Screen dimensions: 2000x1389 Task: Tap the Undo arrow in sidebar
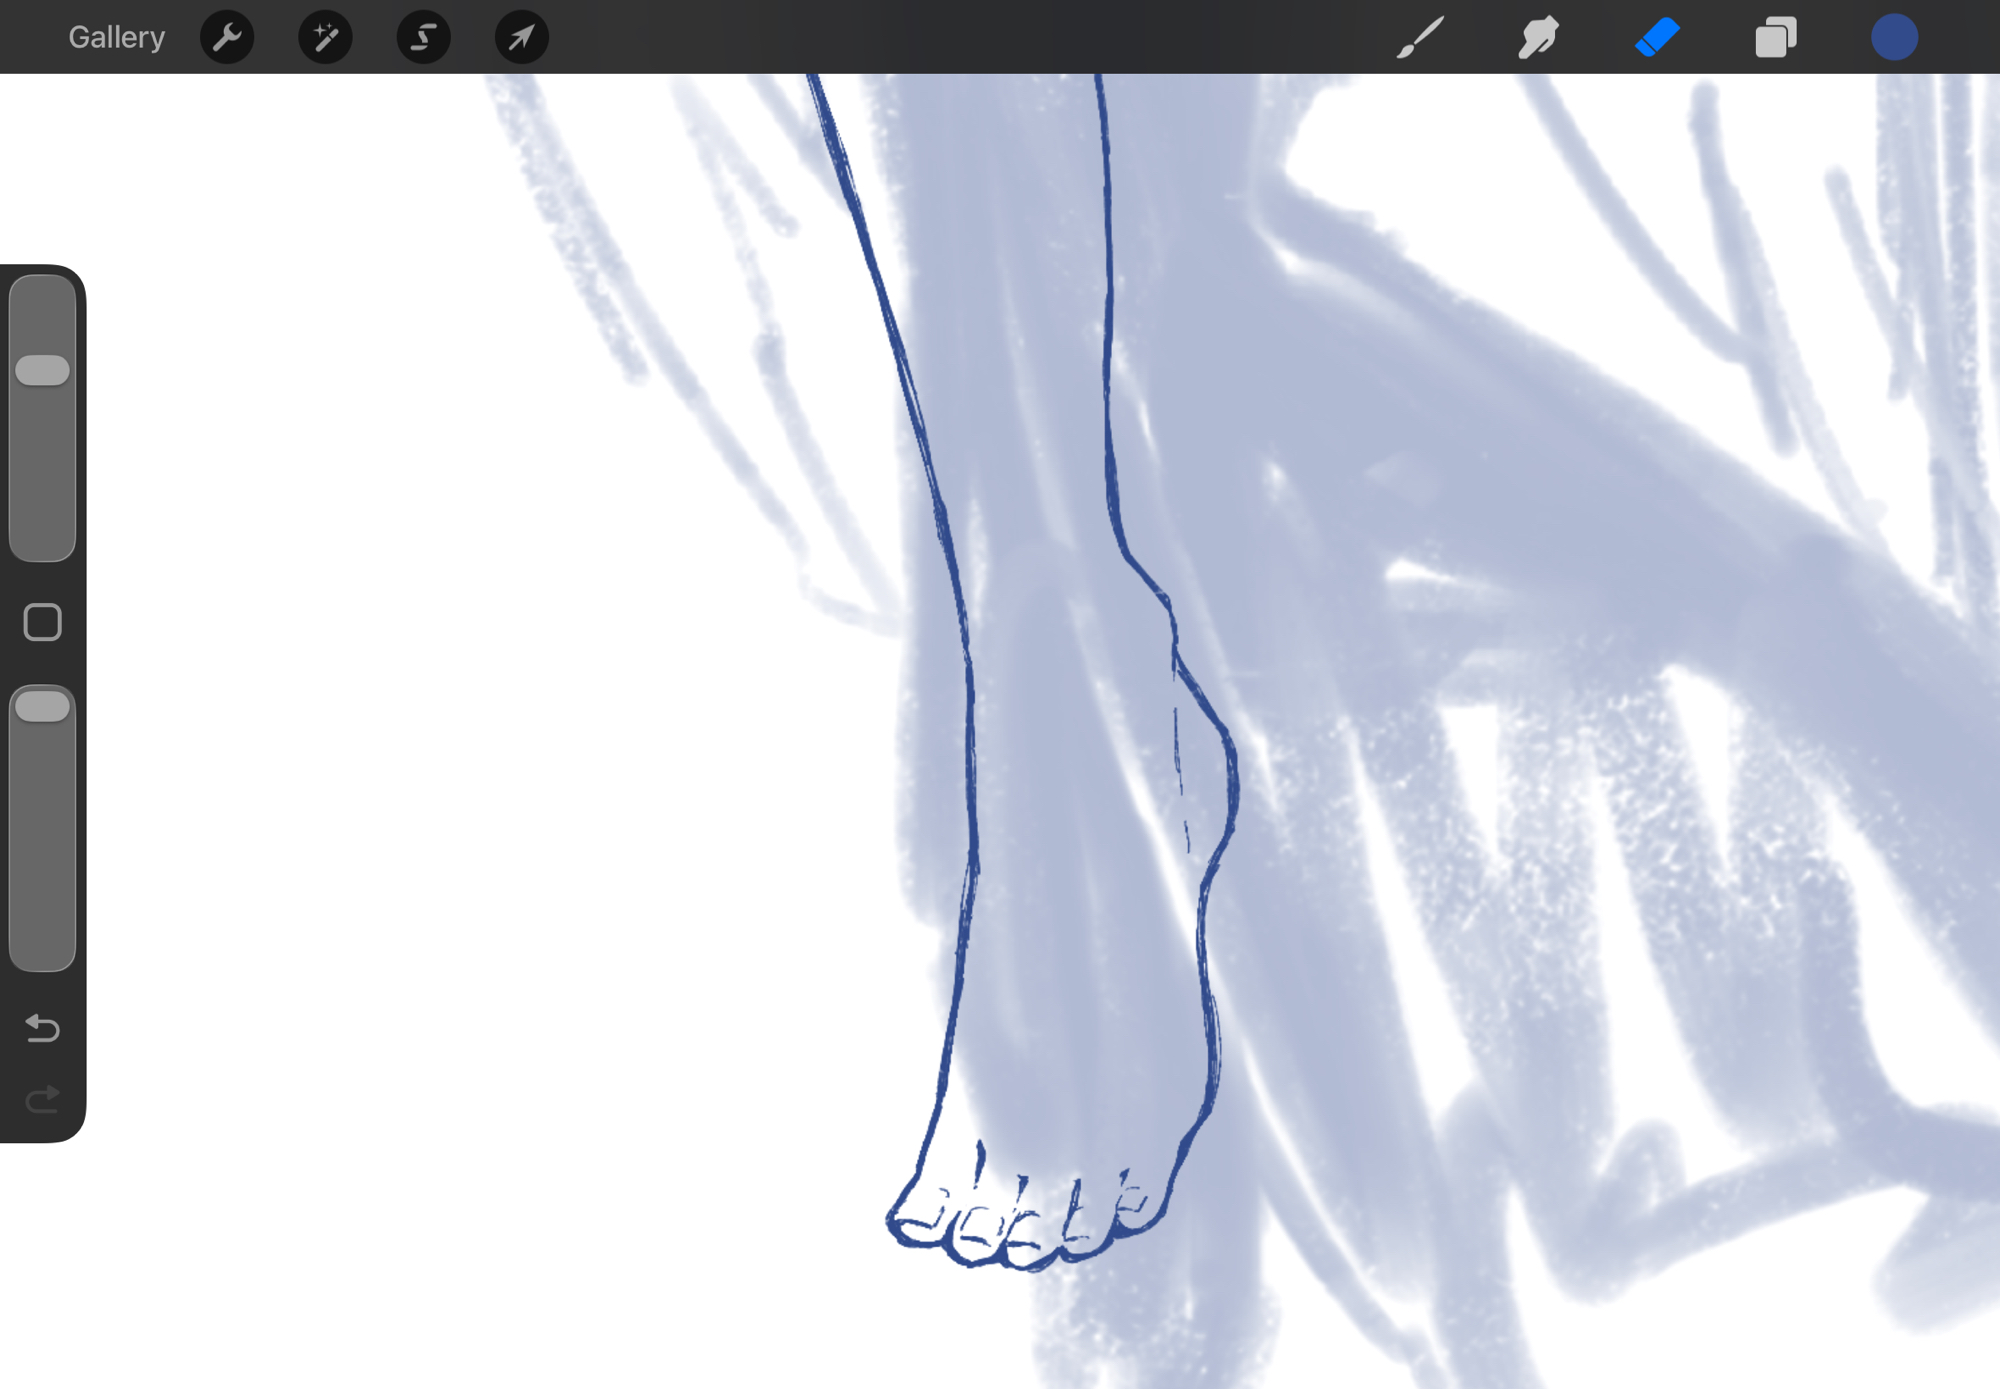42,1027
